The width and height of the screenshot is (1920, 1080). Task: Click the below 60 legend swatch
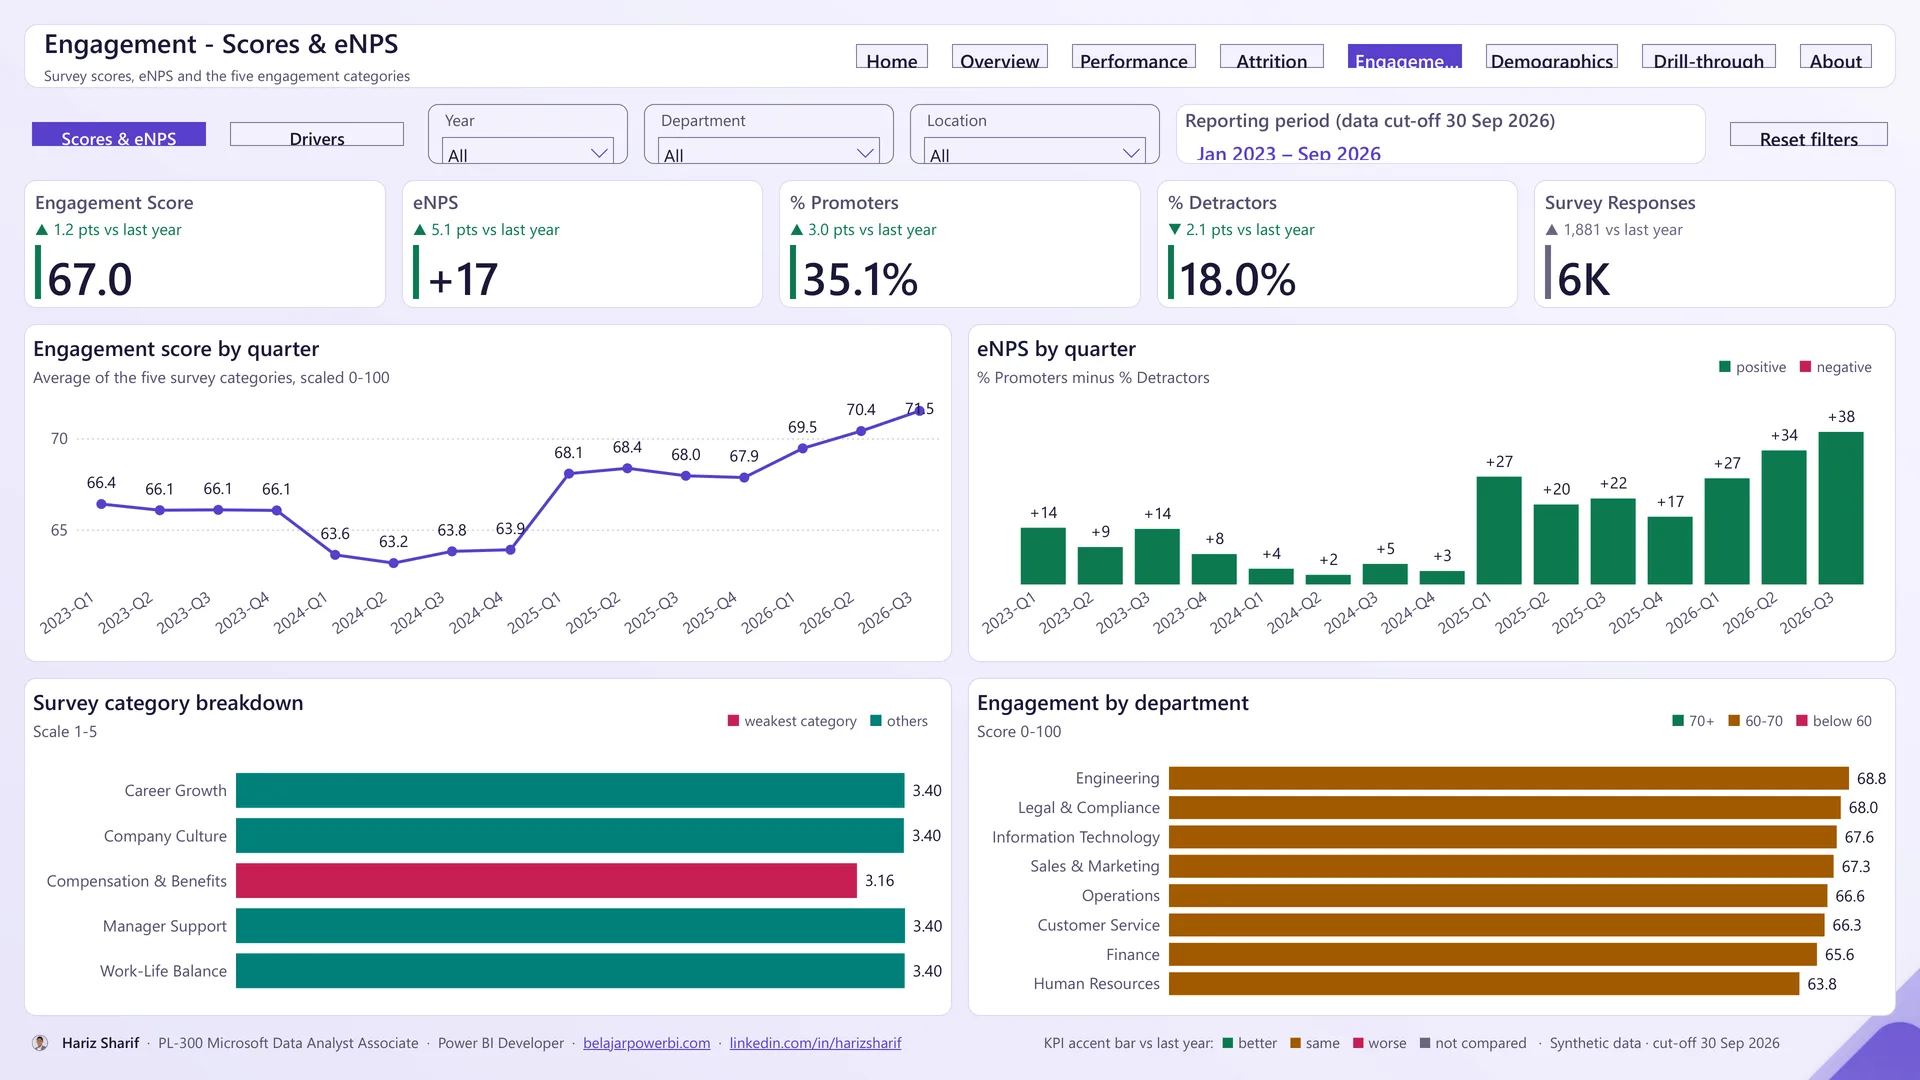click(x=1802, y=721)
